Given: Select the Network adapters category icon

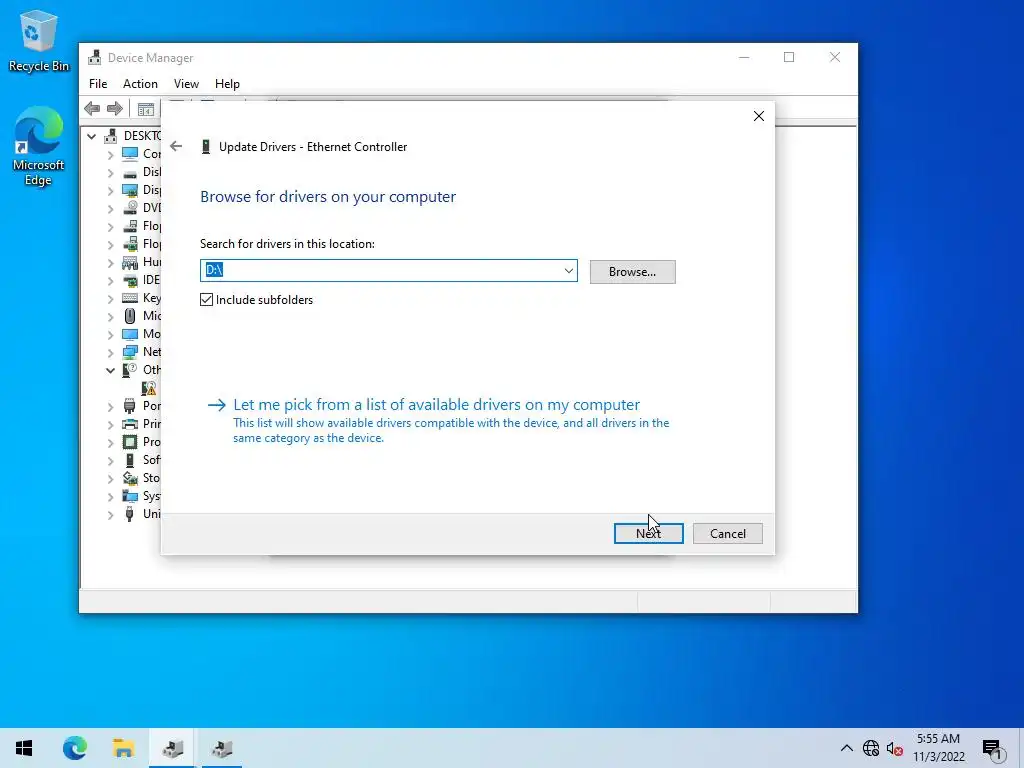Looking at the screenshot, I should pos(130,352).
